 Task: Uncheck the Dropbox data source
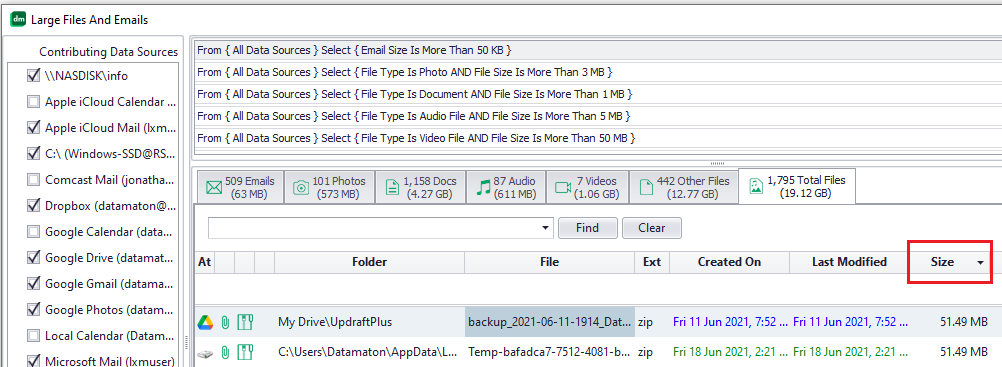pos(33,205)
